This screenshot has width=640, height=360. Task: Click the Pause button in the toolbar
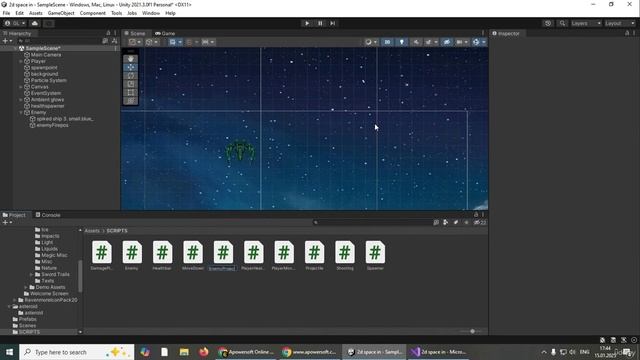pyautogui.click(x=320, y=23)
